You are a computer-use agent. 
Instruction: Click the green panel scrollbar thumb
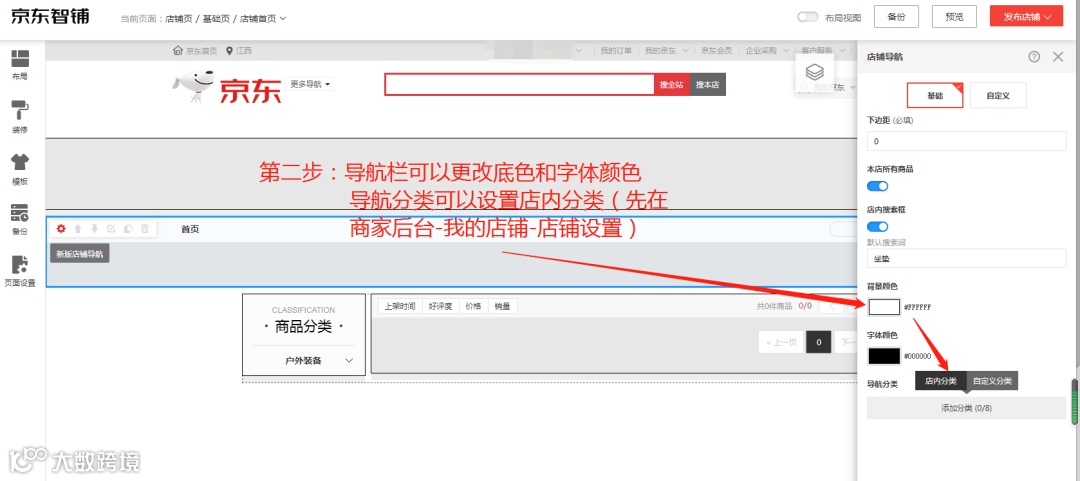[1073, 401]
